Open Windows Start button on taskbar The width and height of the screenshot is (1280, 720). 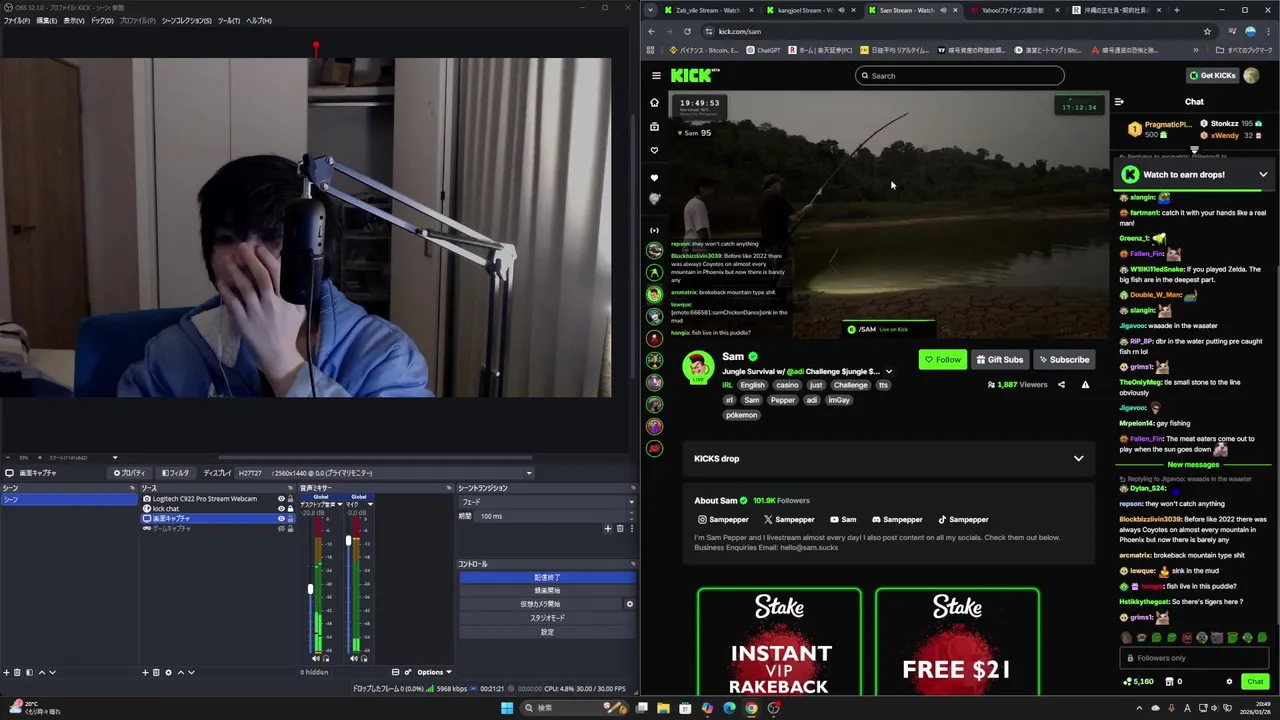coord(507,708)
